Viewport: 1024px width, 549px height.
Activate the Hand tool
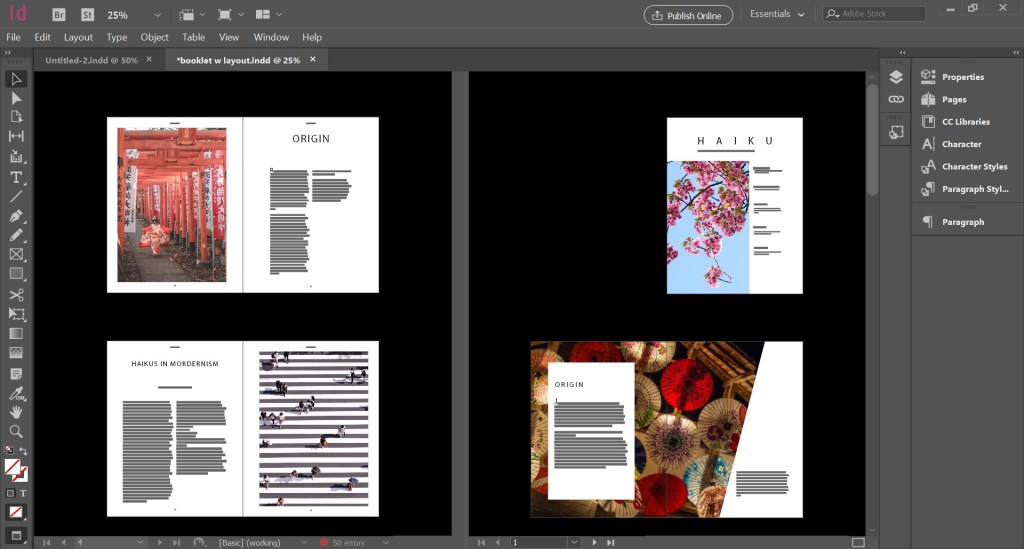click(16, 412)
